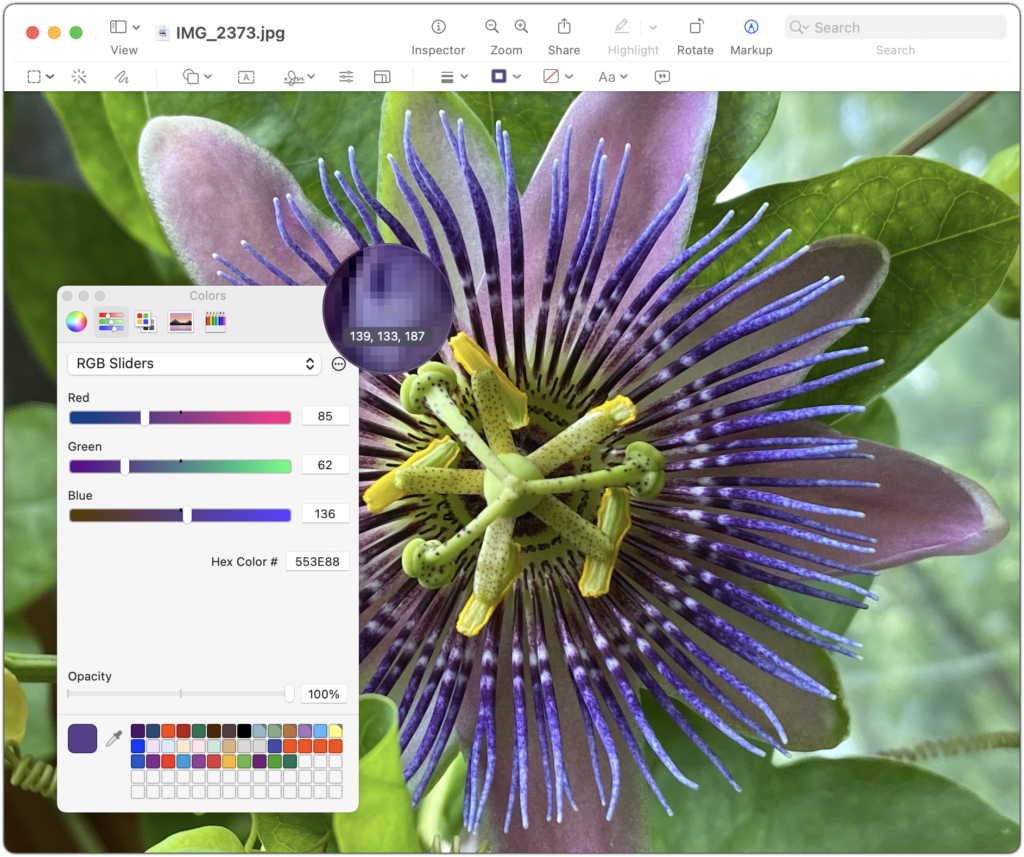
Task: Click the Hex Color input field
Action: click(x=317, y=562)
